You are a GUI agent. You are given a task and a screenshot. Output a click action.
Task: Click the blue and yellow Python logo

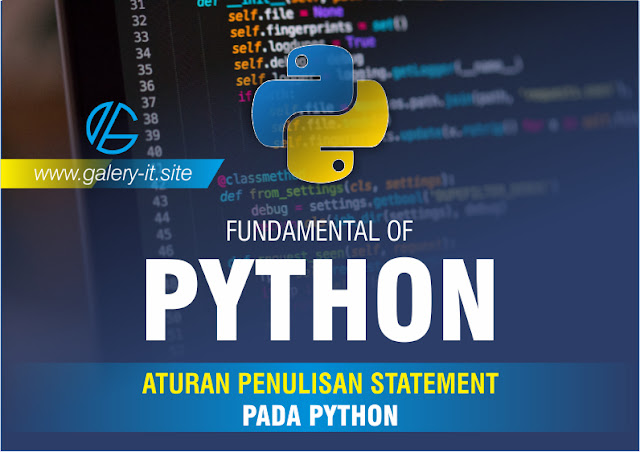point(320,114)
